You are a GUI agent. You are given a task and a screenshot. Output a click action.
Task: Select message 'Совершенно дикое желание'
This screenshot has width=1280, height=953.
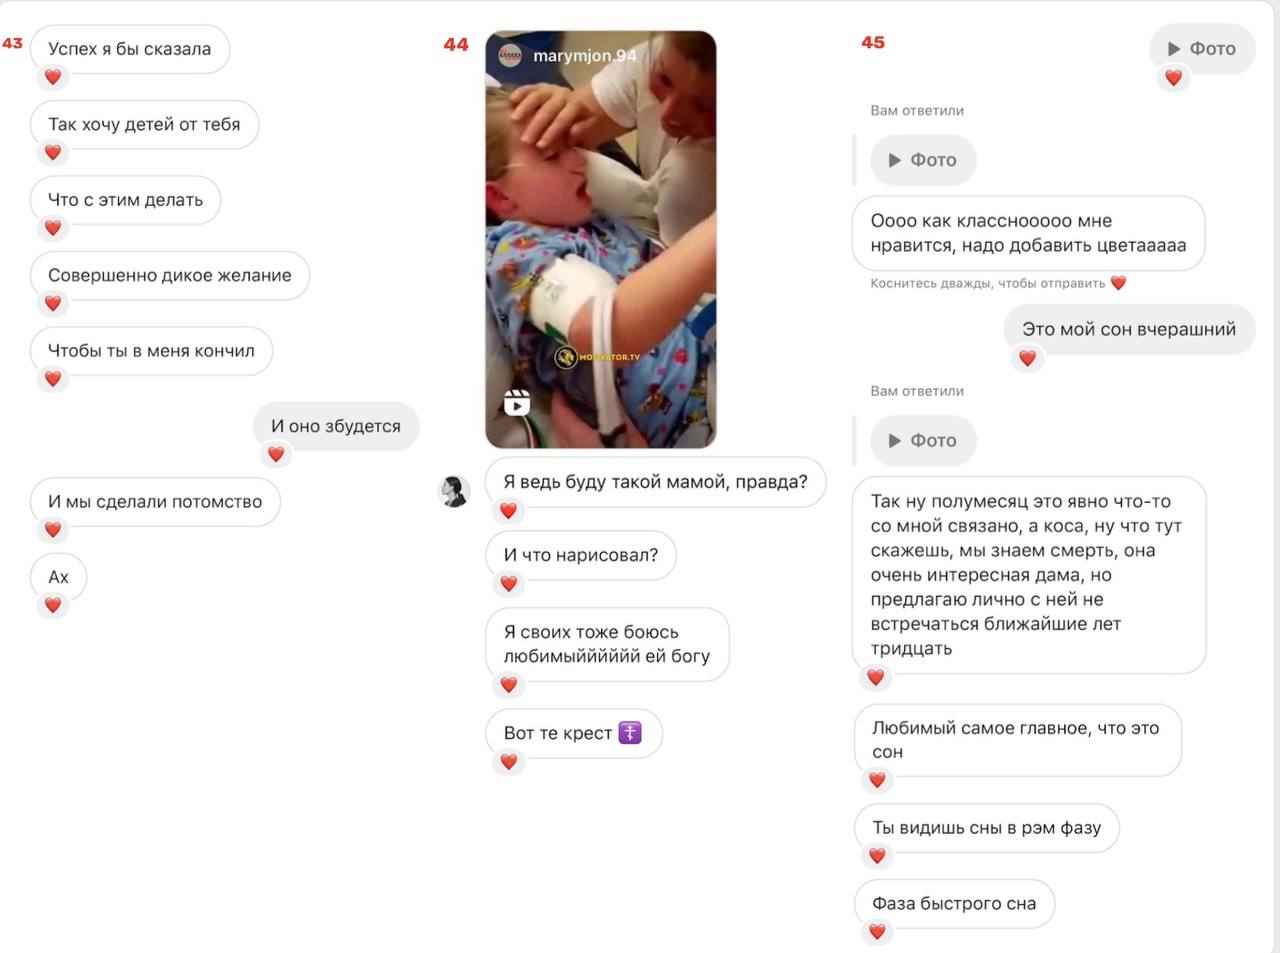(x=170, y=275)
